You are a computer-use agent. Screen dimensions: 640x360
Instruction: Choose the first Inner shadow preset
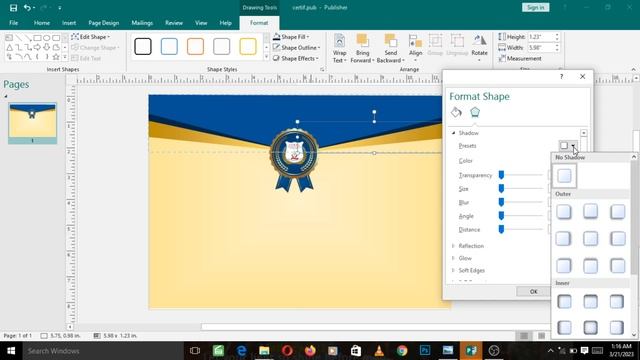564,302
